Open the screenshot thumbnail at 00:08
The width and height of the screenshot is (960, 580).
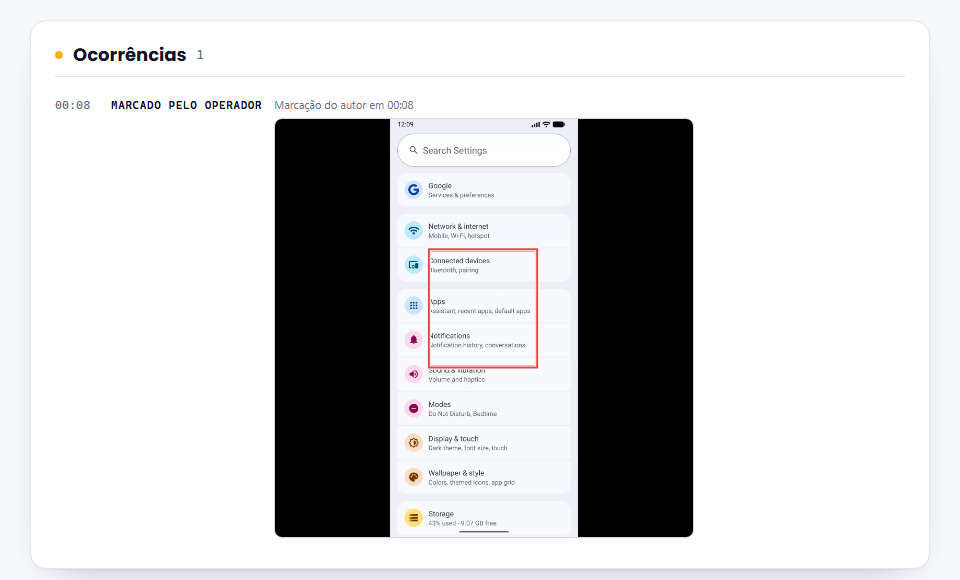click(484, 328)
